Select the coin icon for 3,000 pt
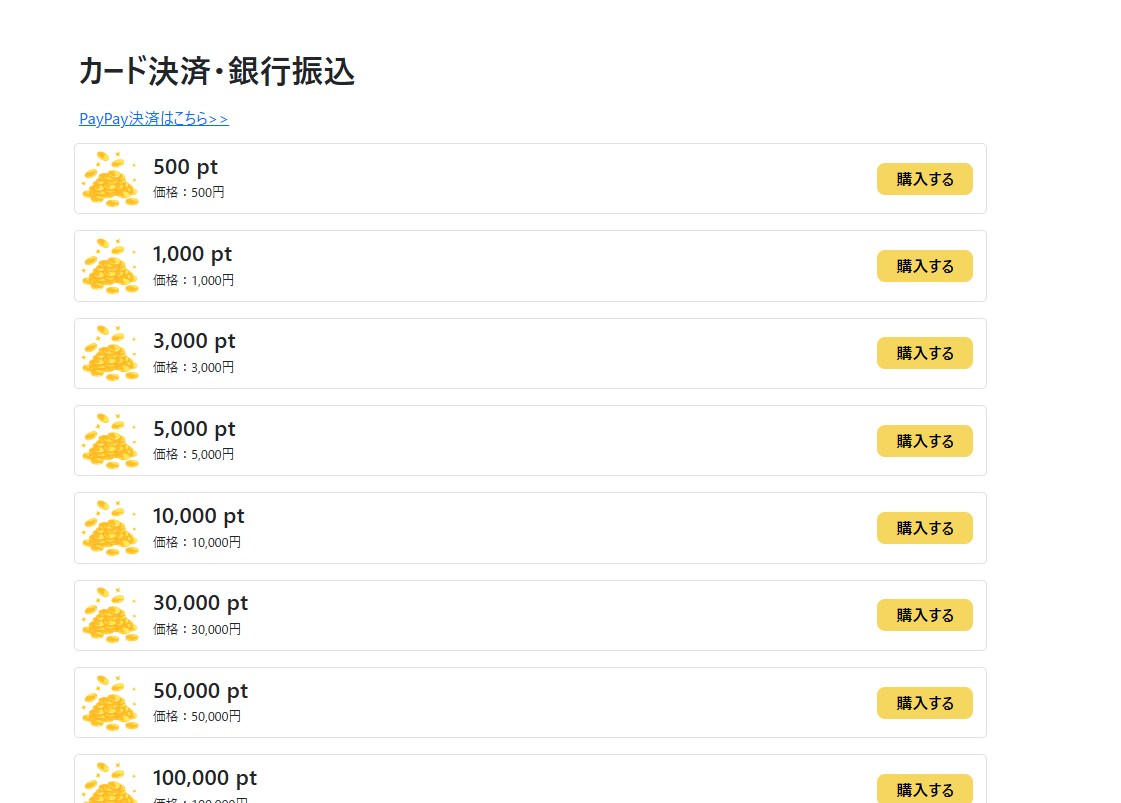 pyautogui.click(x=110, y=353)
